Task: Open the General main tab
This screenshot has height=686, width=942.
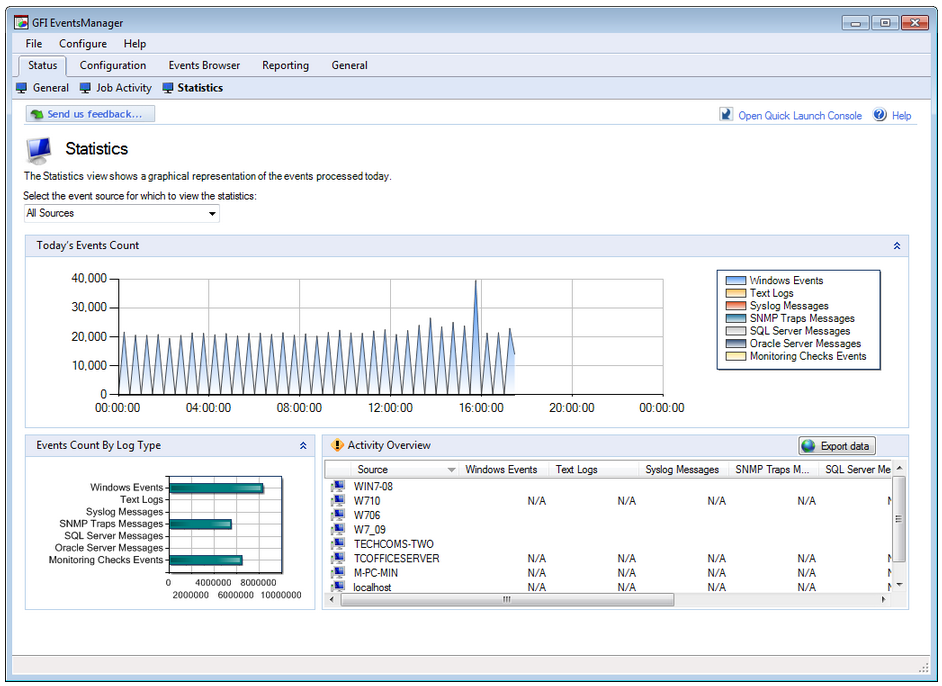Action: pyautogui.click(x=350, y=65)
